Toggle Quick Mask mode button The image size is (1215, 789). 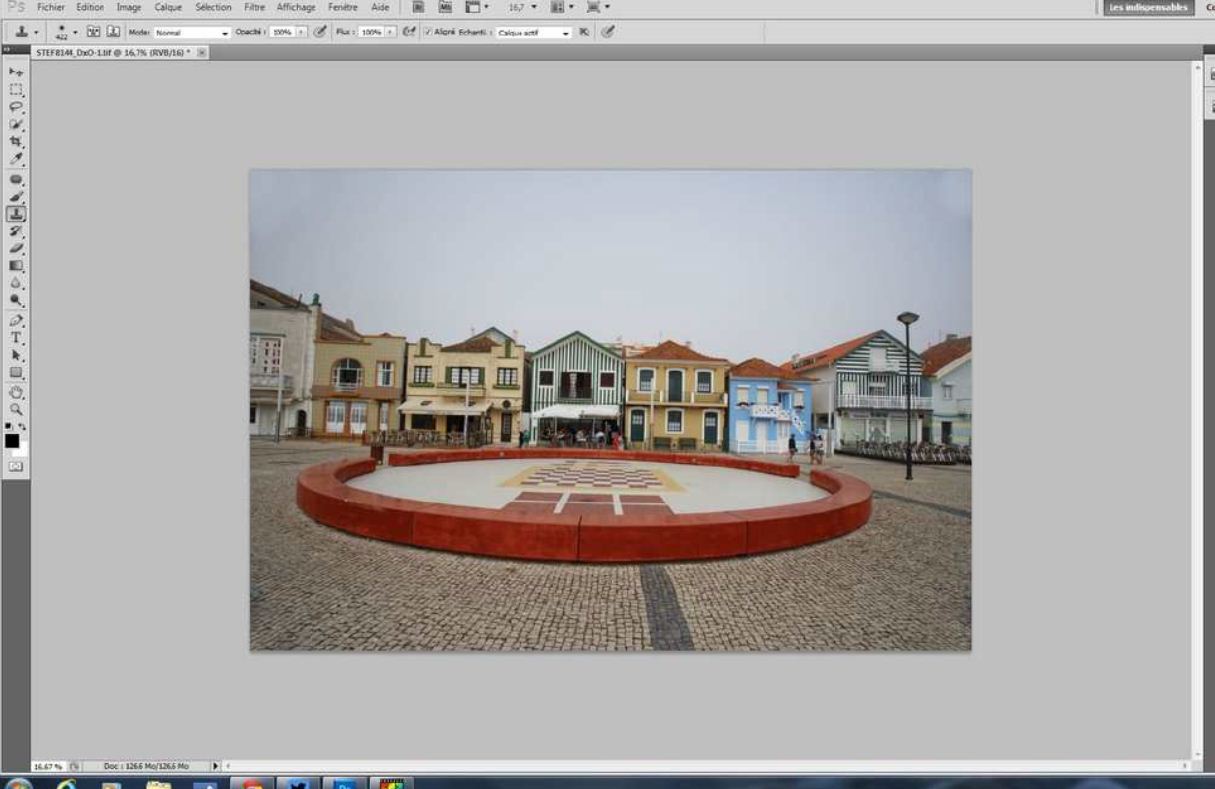[15, 466]
